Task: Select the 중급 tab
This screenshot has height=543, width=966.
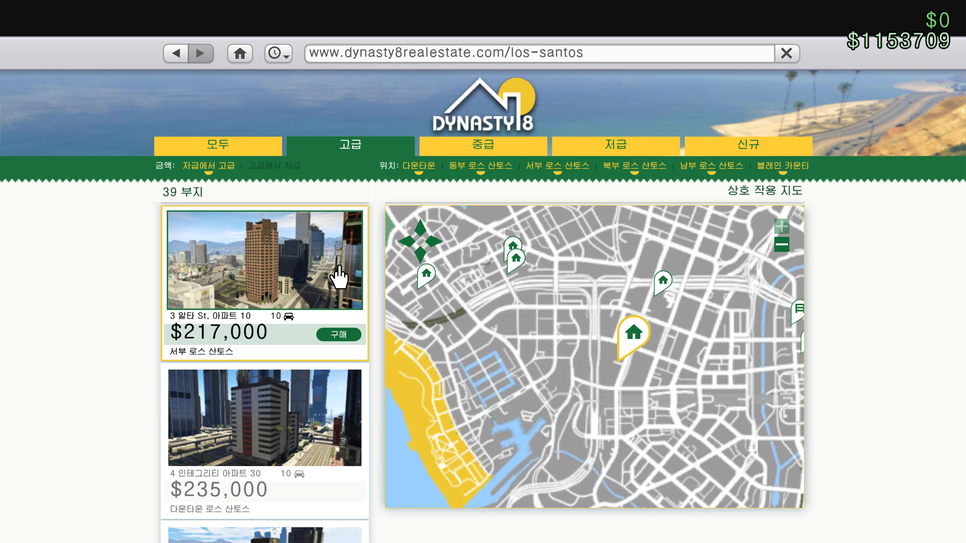Action: [483, 145]
